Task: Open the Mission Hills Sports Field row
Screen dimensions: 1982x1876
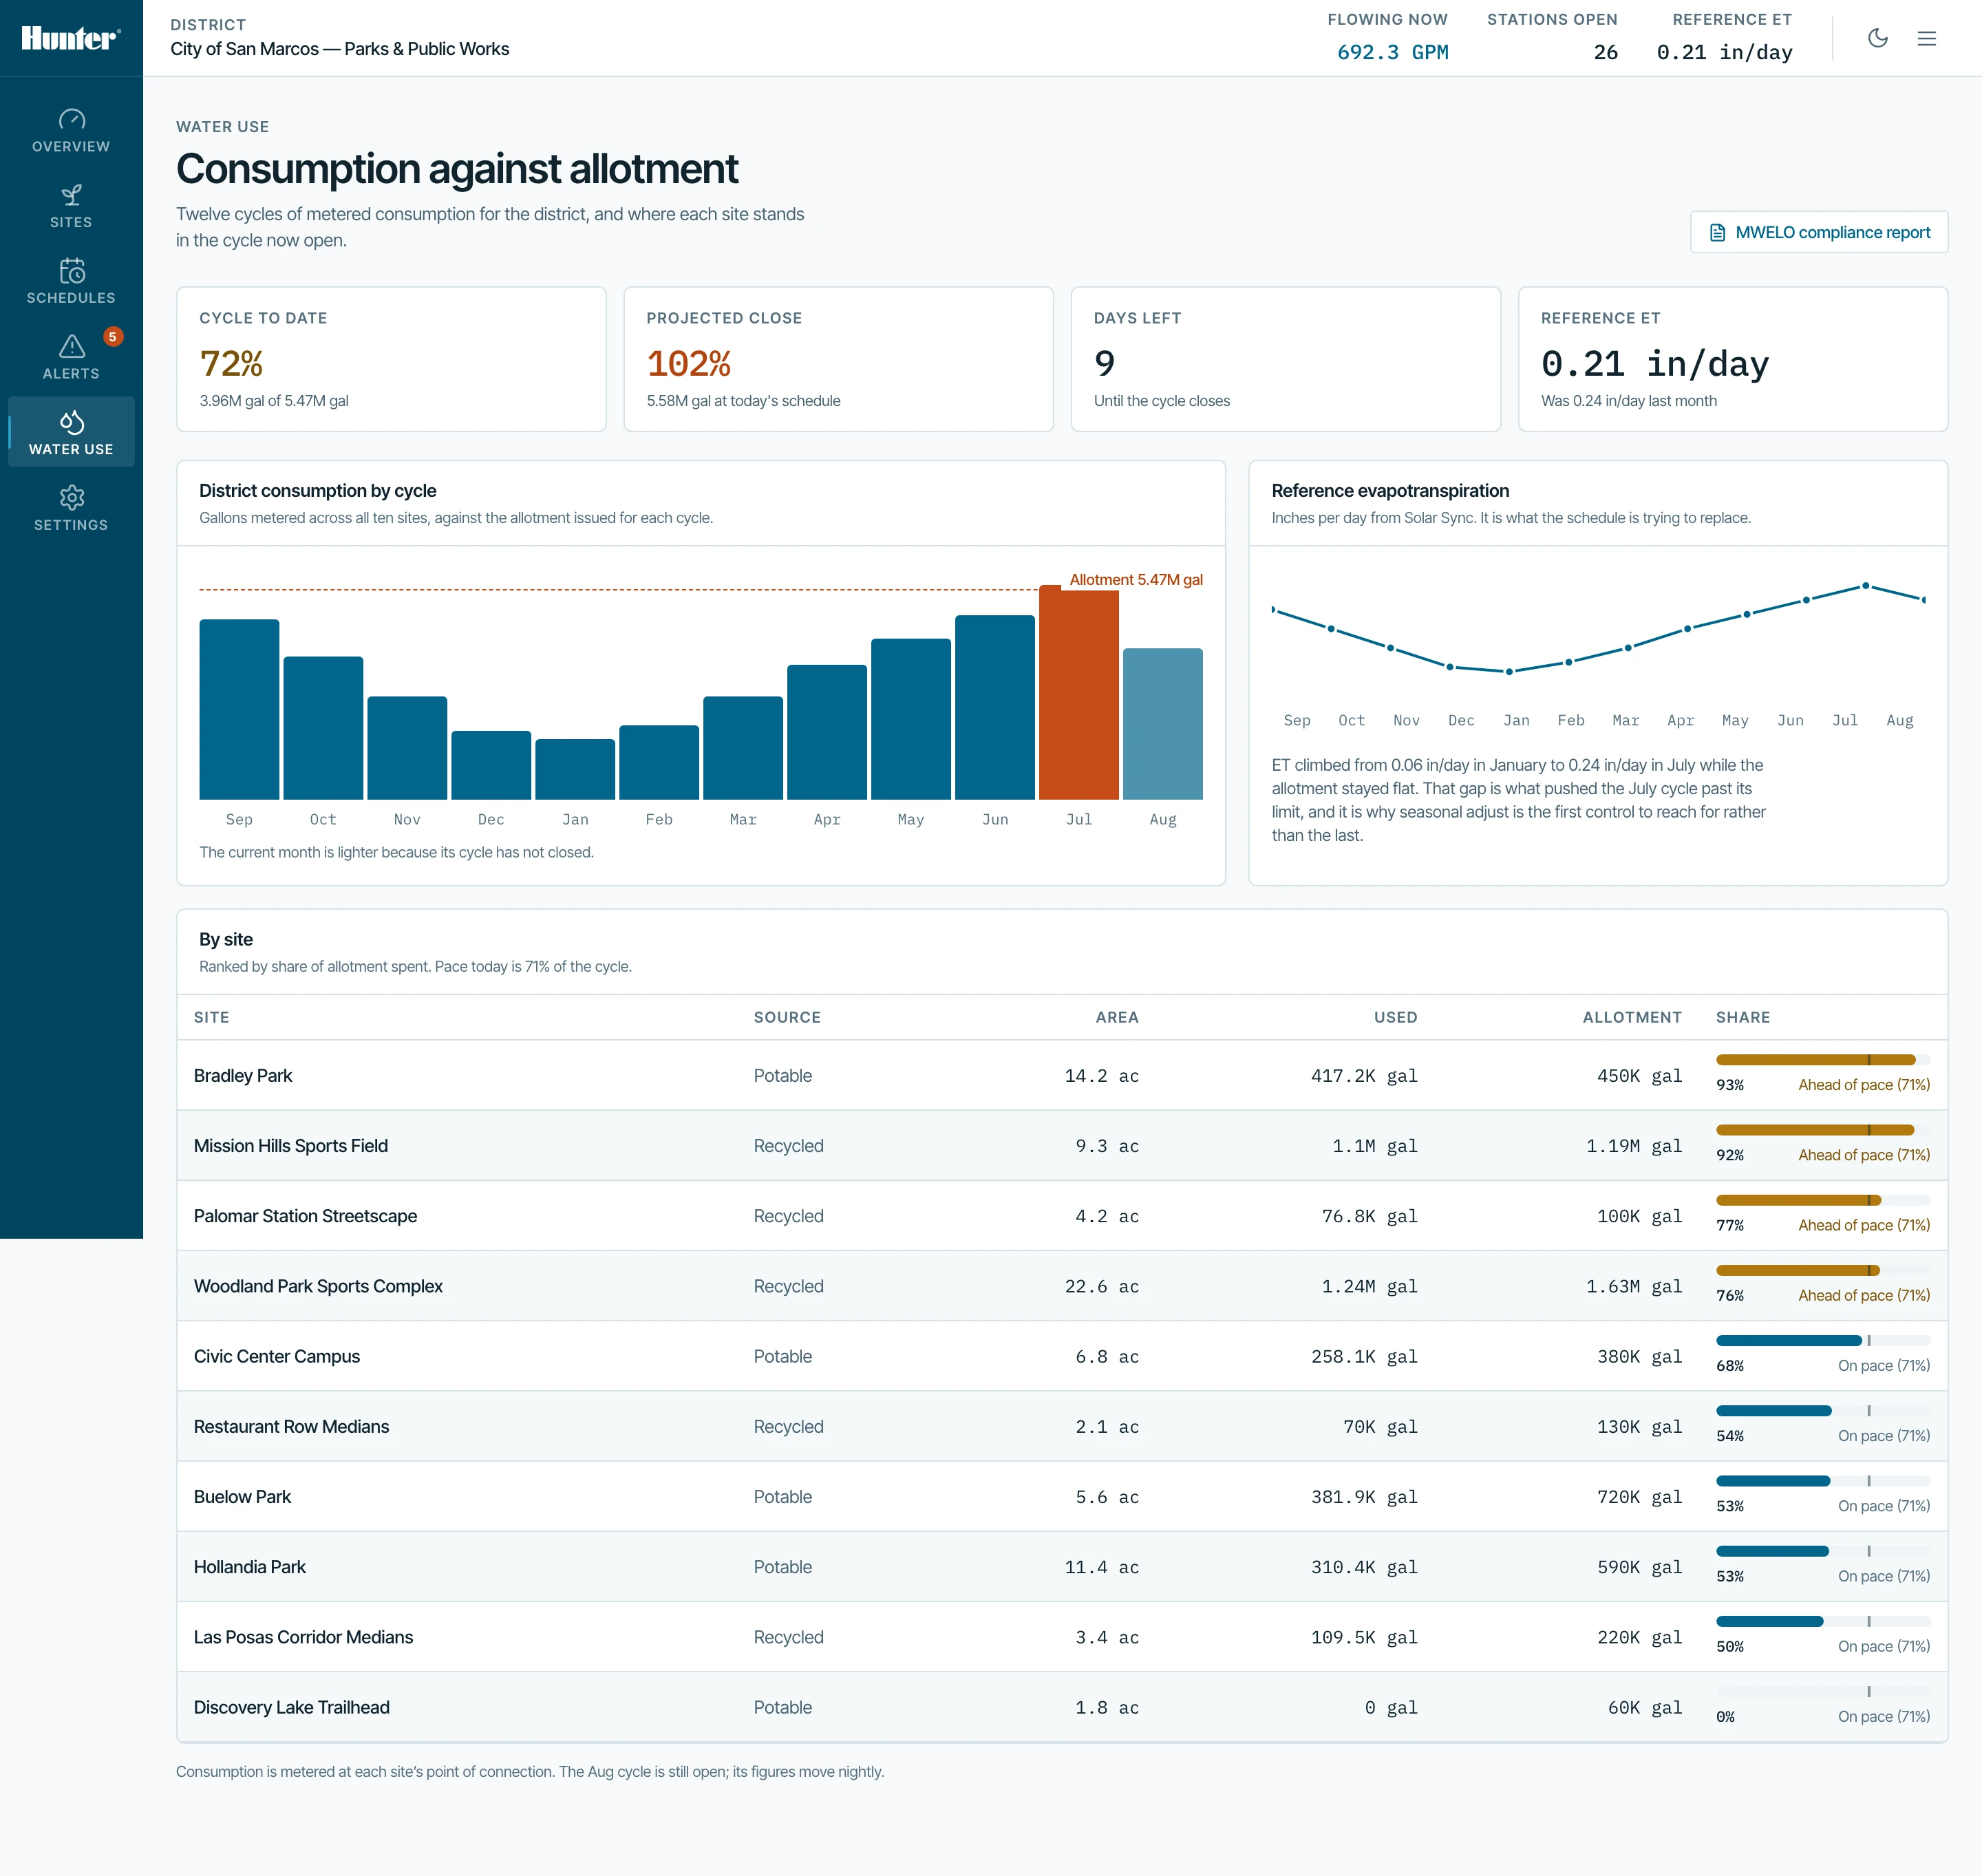Action: [1062, 1146]
